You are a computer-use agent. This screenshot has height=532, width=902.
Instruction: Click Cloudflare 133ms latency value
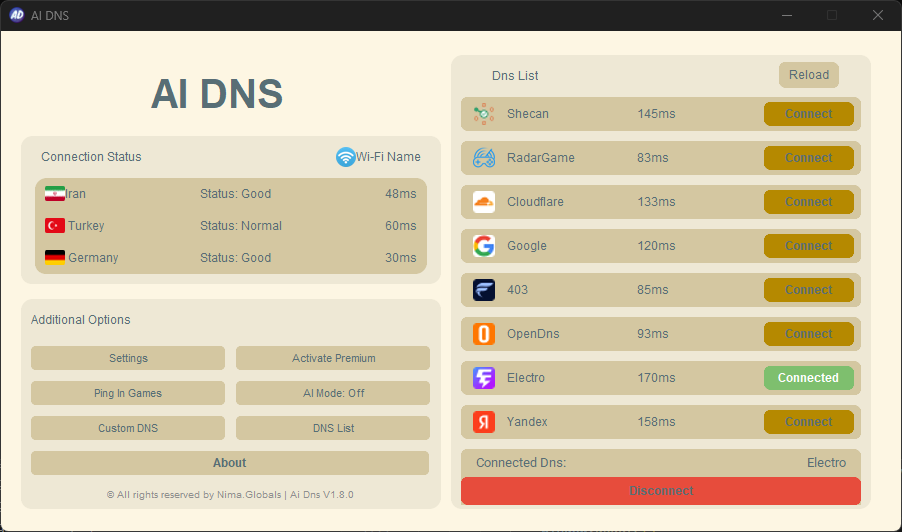pyautogui.click(x=656, y=202)
